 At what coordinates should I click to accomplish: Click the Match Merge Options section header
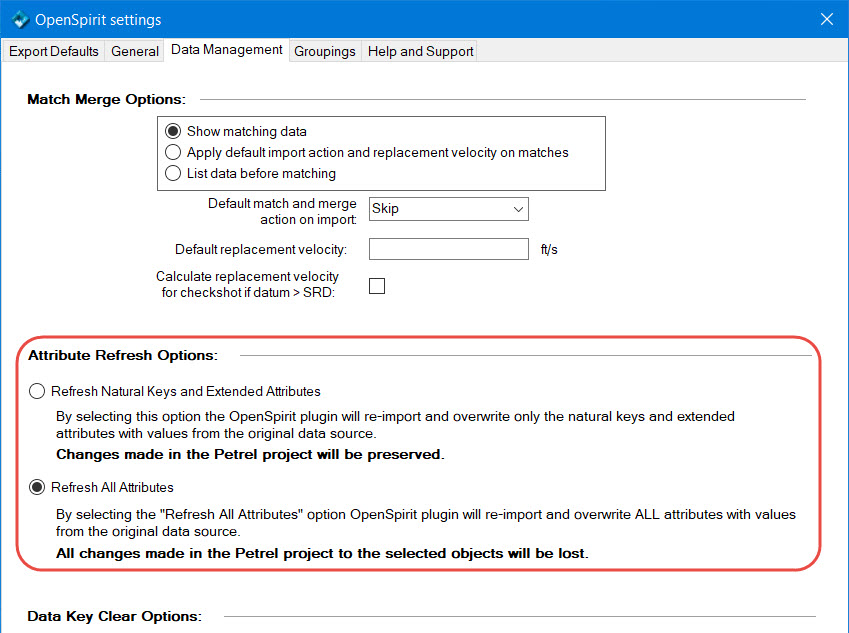pyautogui.click(x=106, y=99)
